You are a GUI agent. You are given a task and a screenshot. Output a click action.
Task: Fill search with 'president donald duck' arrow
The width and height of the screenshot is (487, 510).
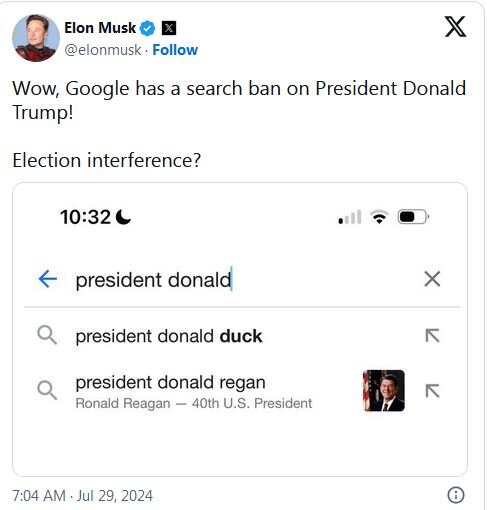432,335
